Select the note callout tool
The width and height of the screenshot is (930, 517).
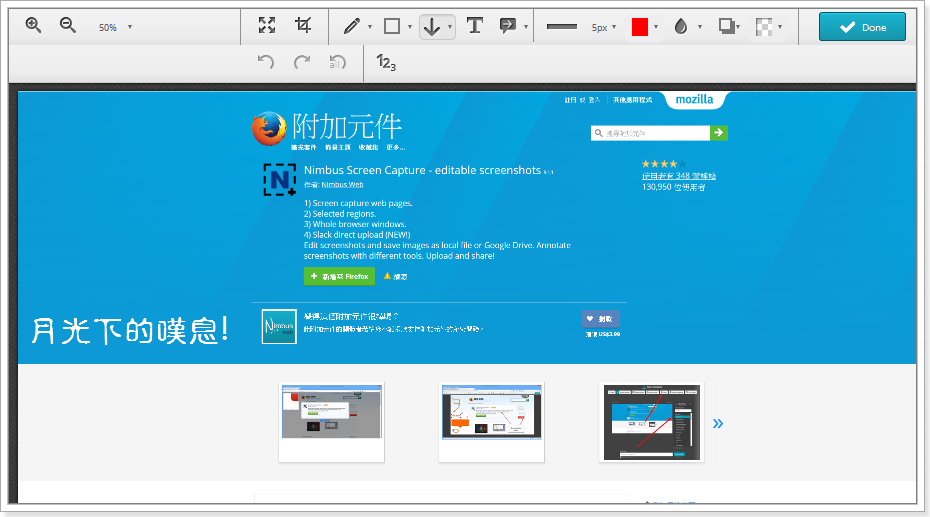pos(508,26)
